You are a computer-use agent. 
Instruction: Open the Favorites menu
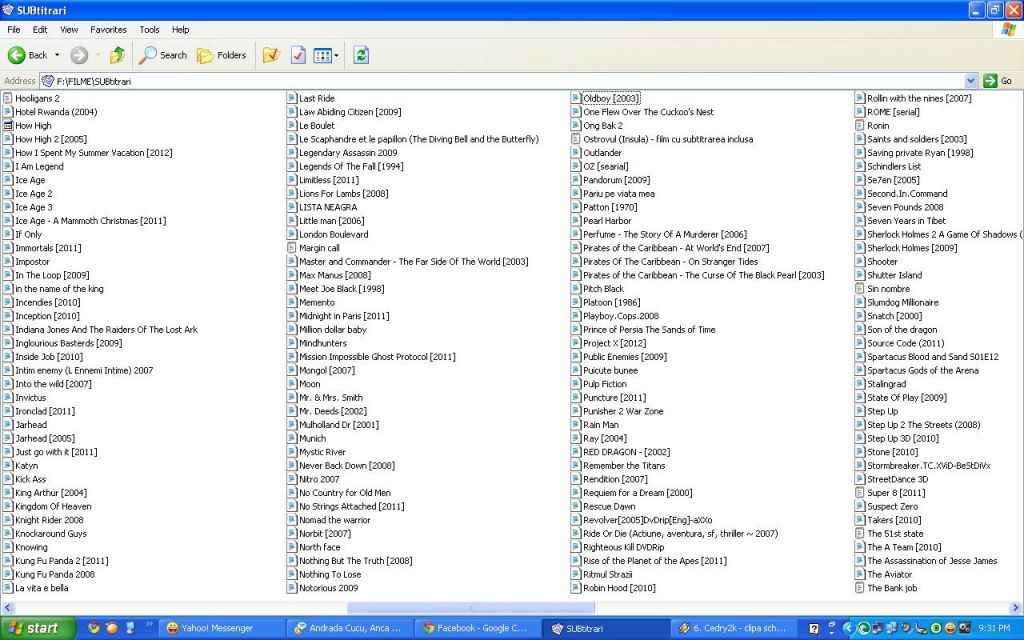pyautogui.click(x=108, y=29)
